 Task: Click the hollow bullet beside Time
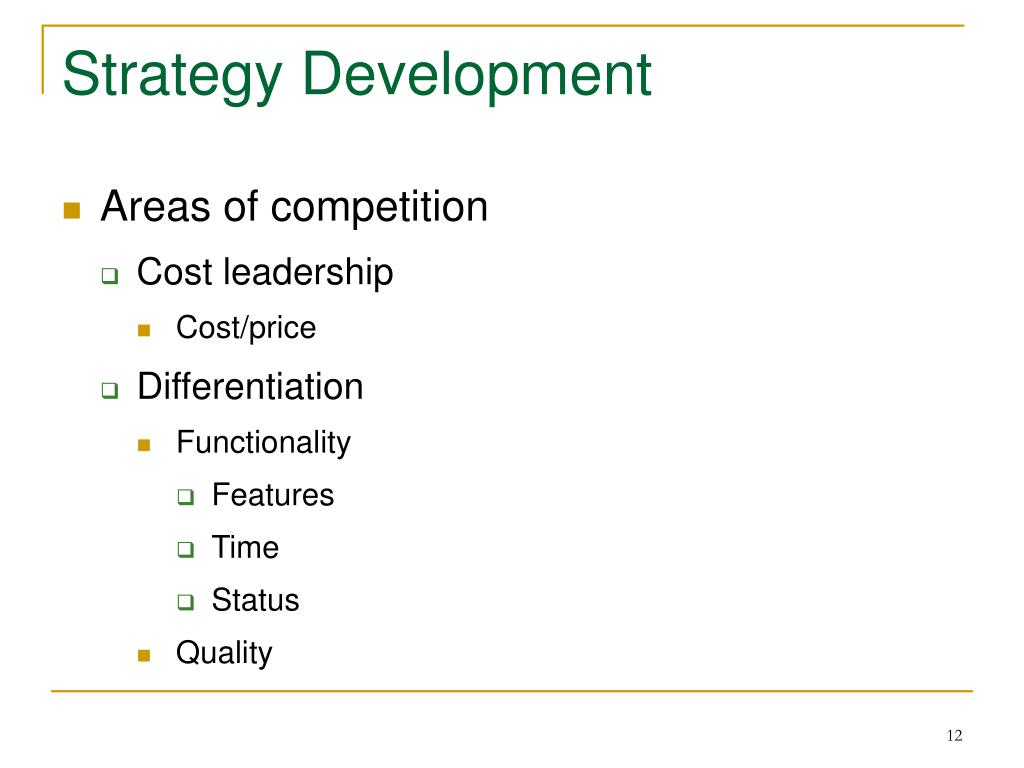(186, 549)
